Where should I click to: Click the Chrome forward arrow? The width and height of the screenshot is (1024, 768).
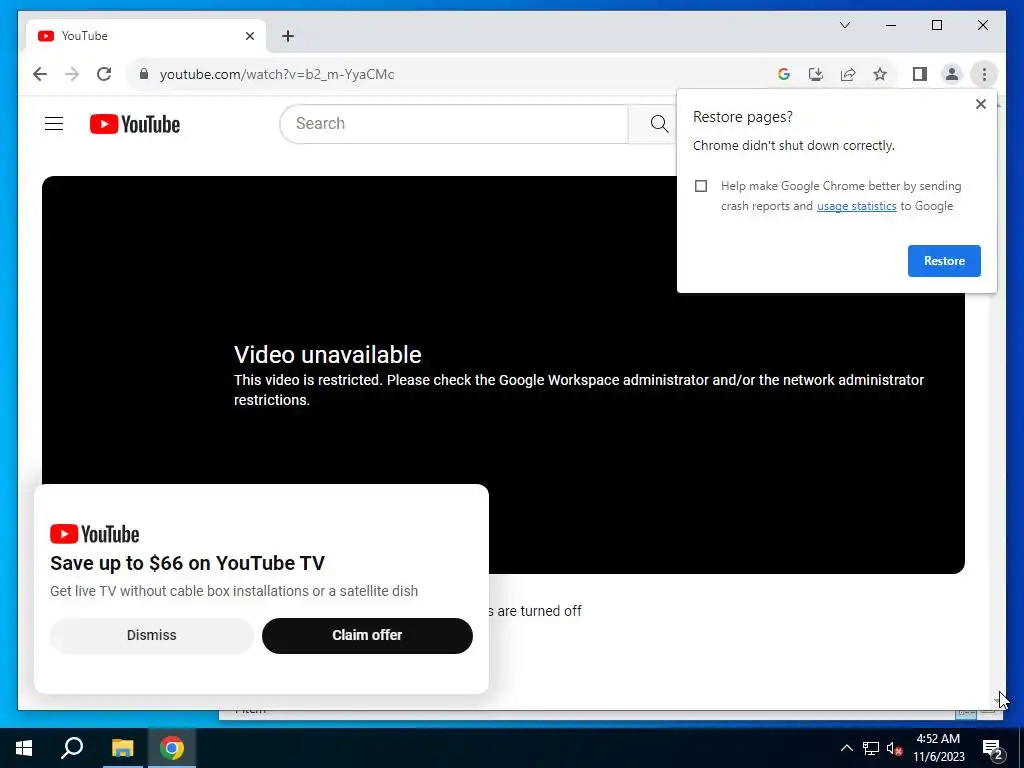pyautogui.click(x=72, y=74)
